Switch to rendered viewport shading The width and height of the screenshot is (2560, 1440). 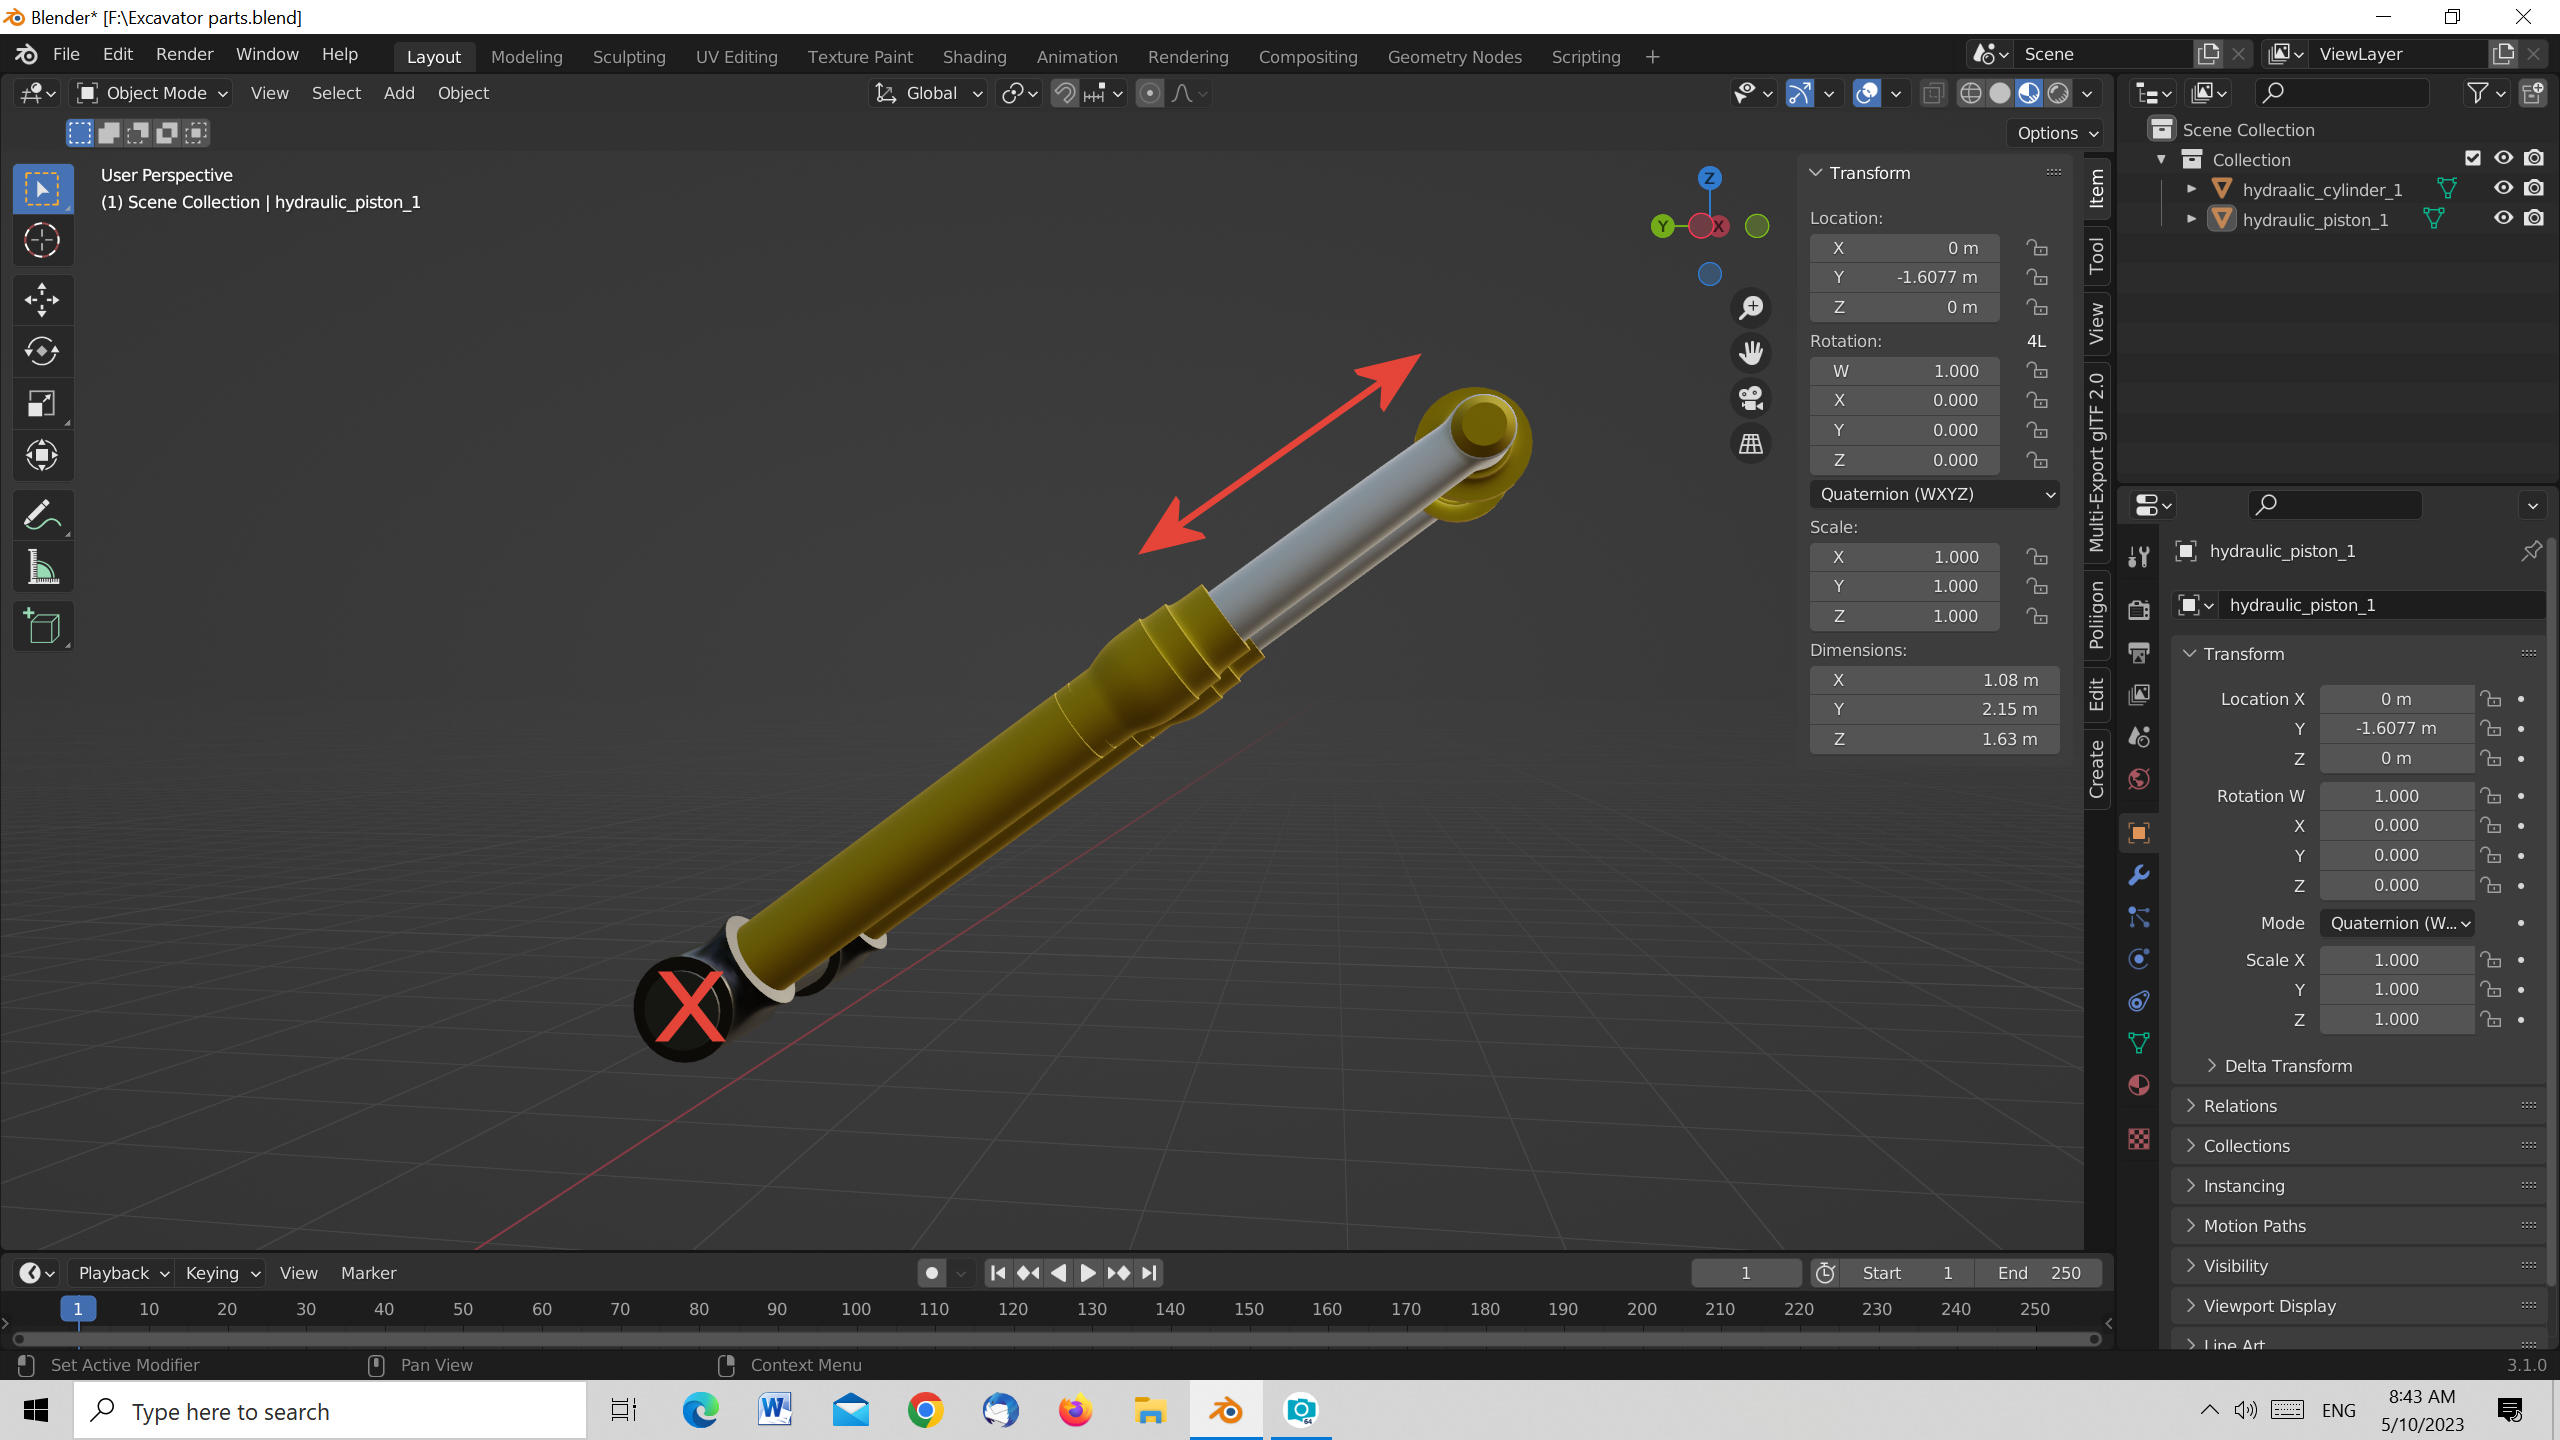pos(2058,93)
